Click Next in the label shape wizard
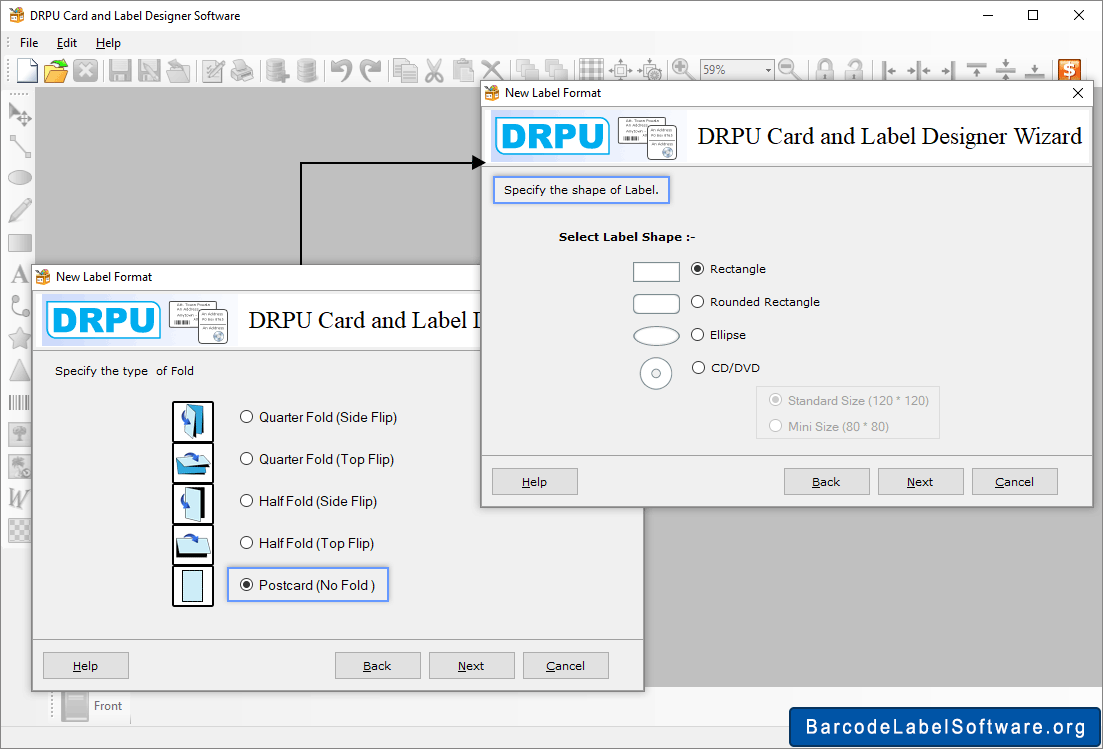Image resolution: width=1103 pixels, height=749 pixels. coord(920,482)
